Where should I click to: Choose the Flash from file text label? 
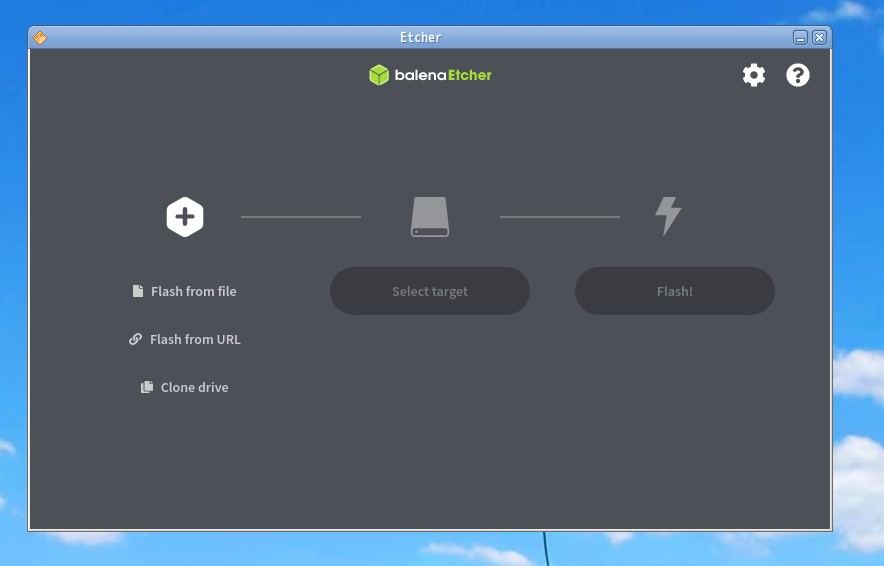194,291
